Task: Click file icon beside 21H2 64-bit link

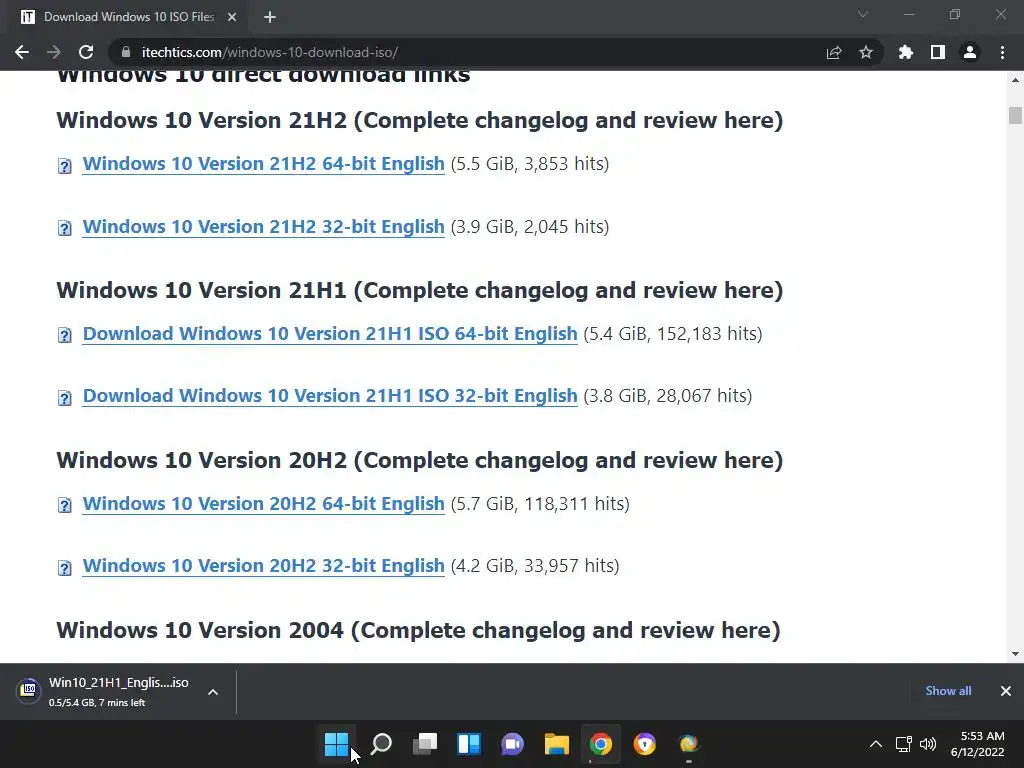Action: click(x=65, y=166)
